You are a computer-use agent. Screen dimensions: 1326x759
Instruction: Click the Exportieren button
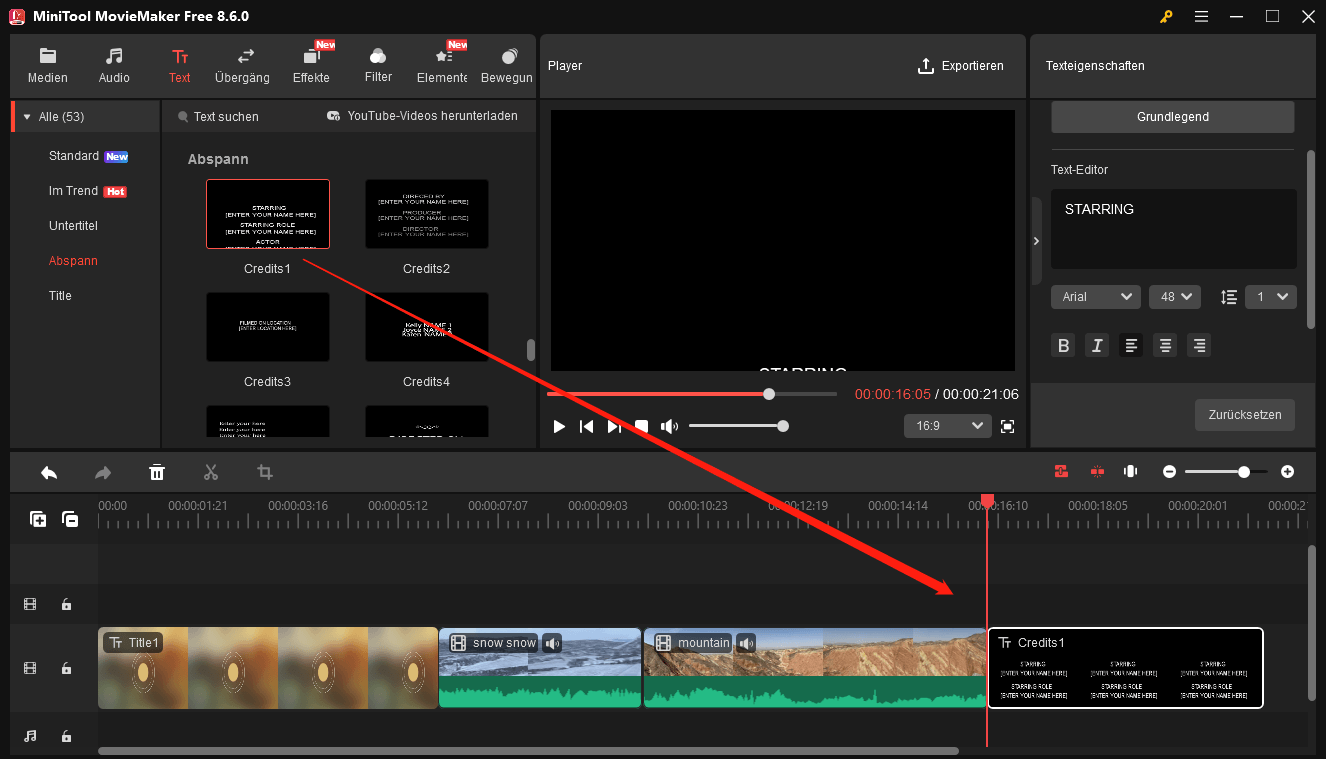click(961, 65)
